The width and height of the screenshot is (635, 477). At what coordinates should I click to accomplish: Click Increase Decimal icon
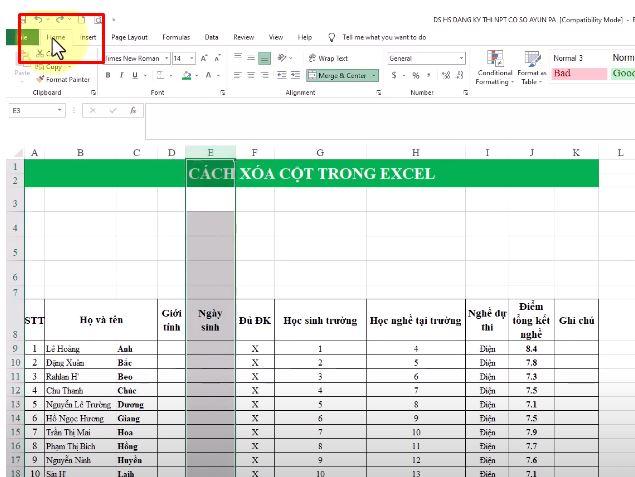(x=446, y=75)
